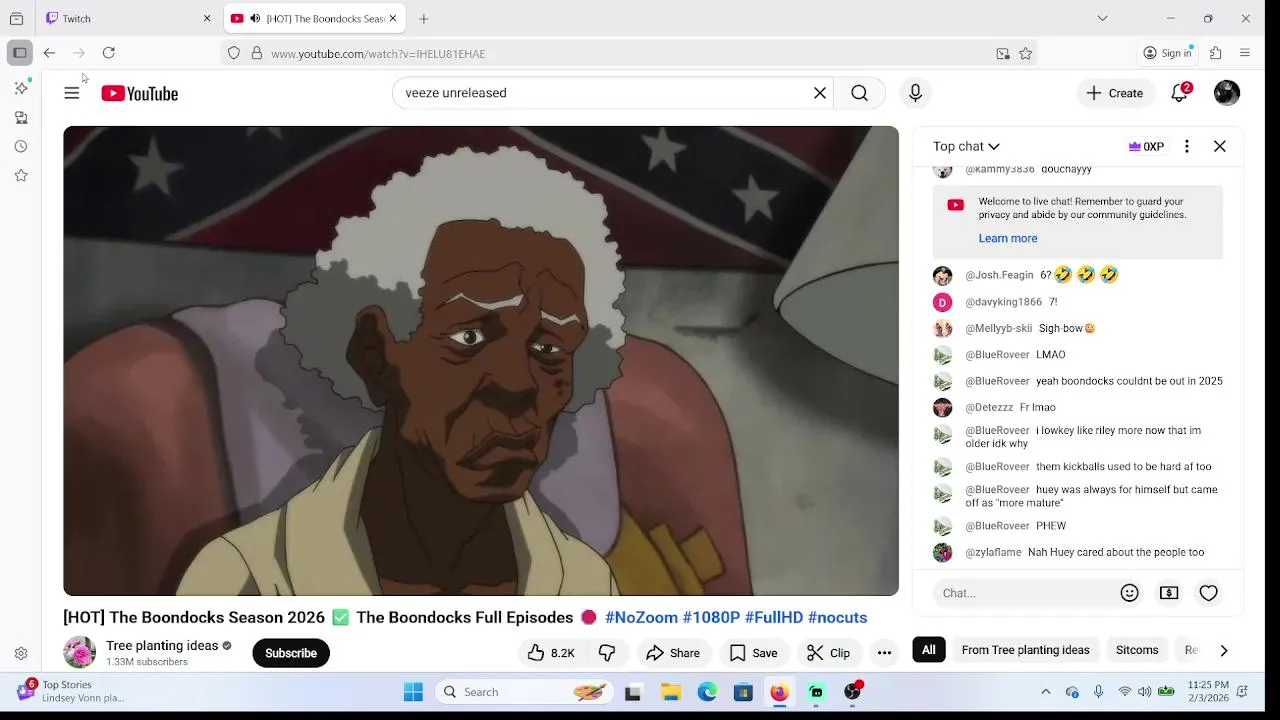This screenshot has width=1280, height=720.
Task: Open bookmarks star in Firefox sidebar
Action: pyautogui.click(x=21, y=175)
